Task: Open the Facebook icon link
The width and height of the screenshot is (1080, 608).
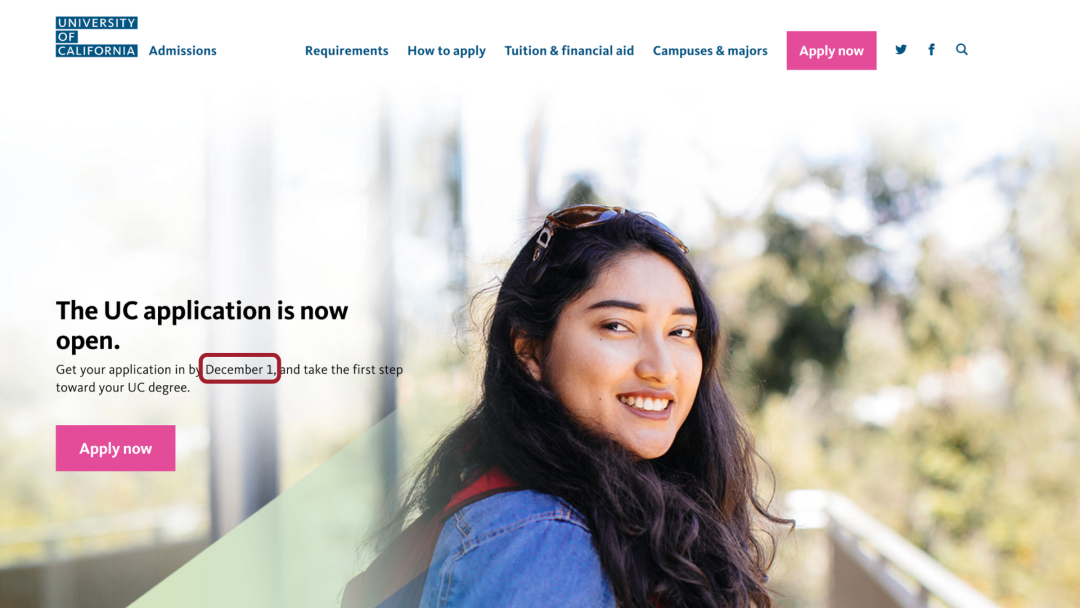Action: [931, 50]
